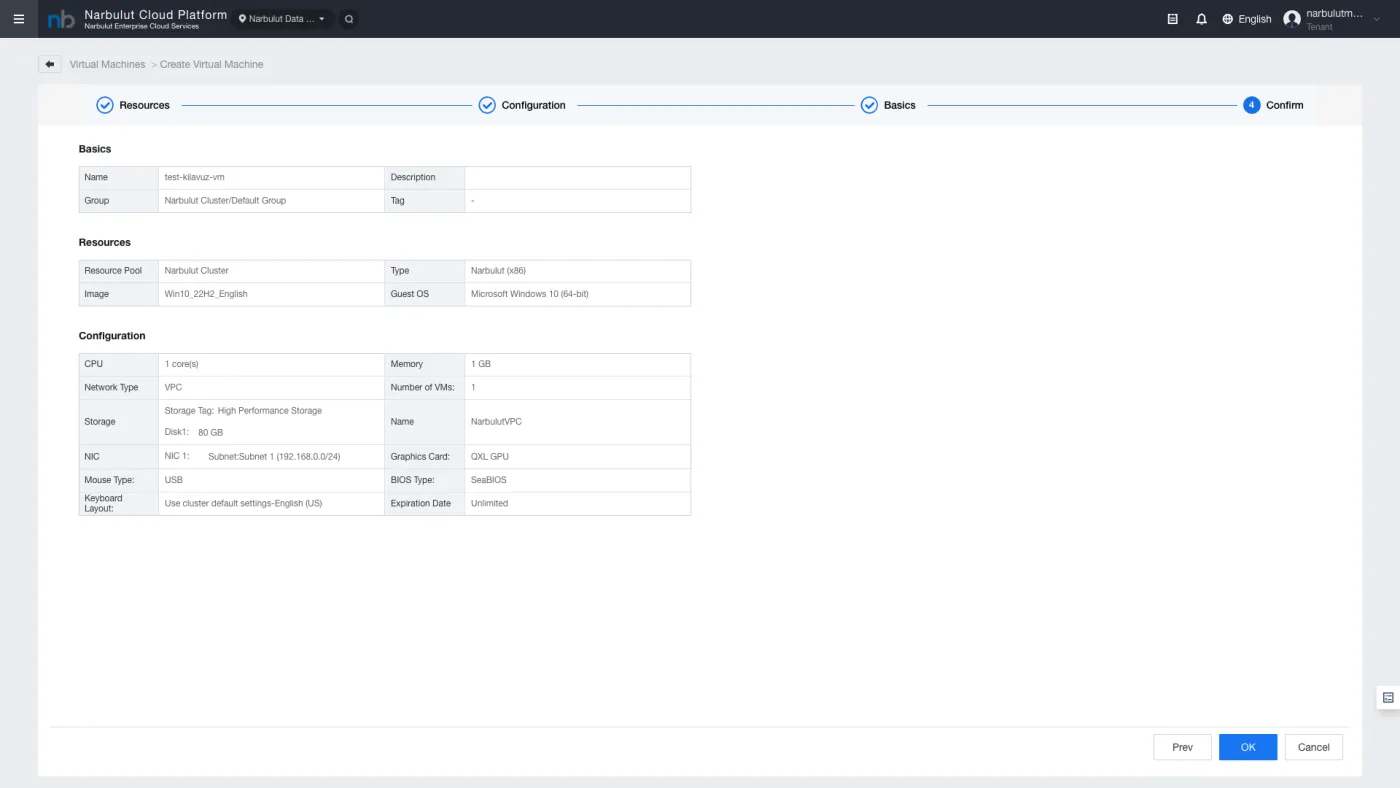Image resolution: width=1400 pixels, height=788 pixels.
Task: Cancel virtual machine creation
Action: click(1313, 747)
